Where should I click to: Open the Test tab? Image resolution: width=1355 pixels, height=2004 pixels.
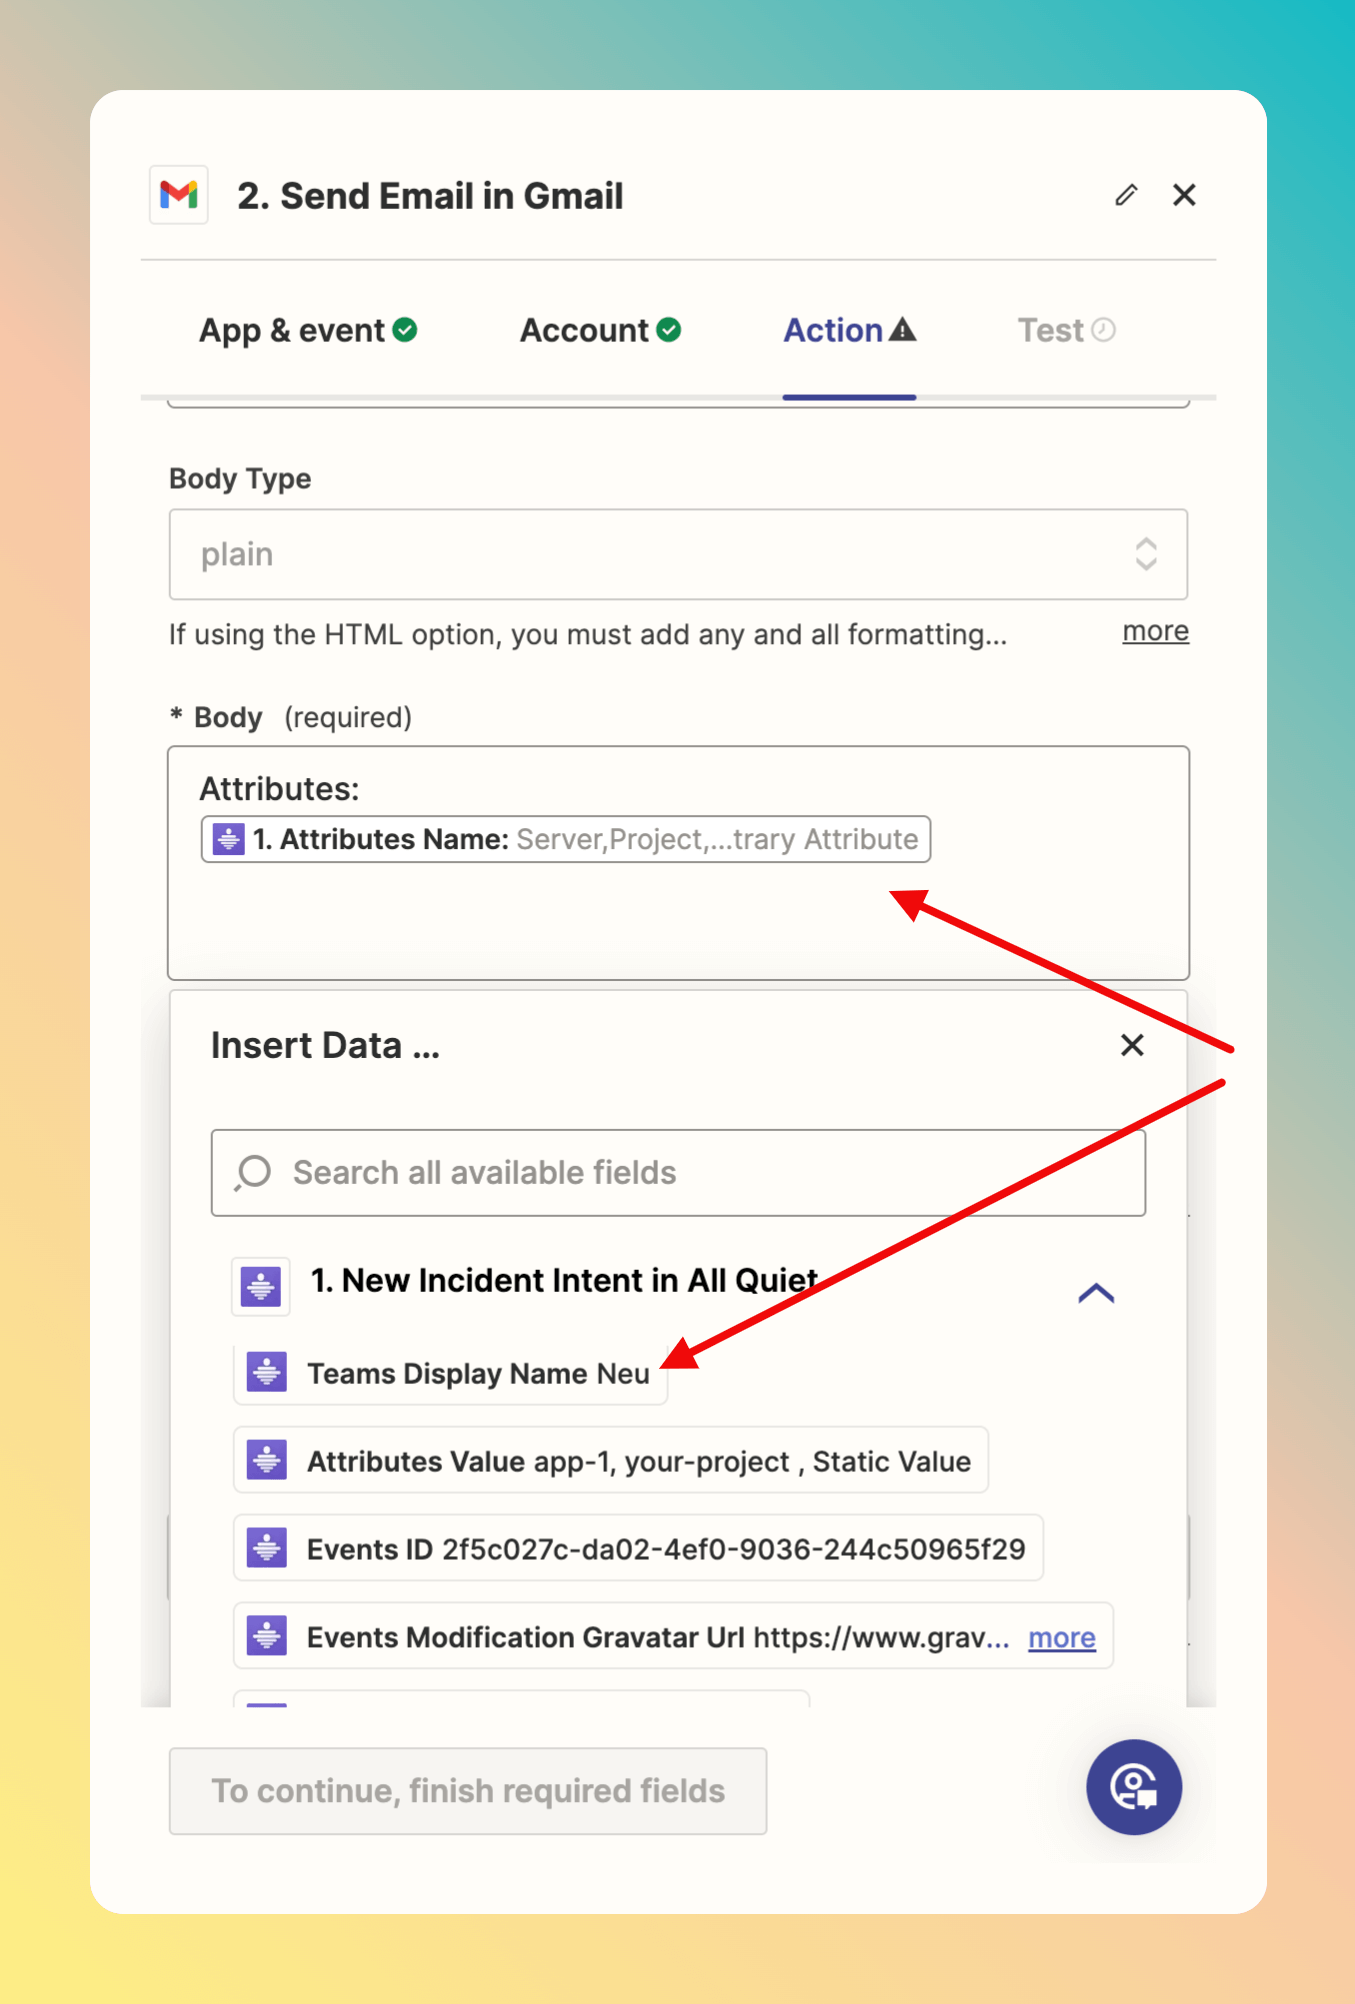click(1066, 330)
